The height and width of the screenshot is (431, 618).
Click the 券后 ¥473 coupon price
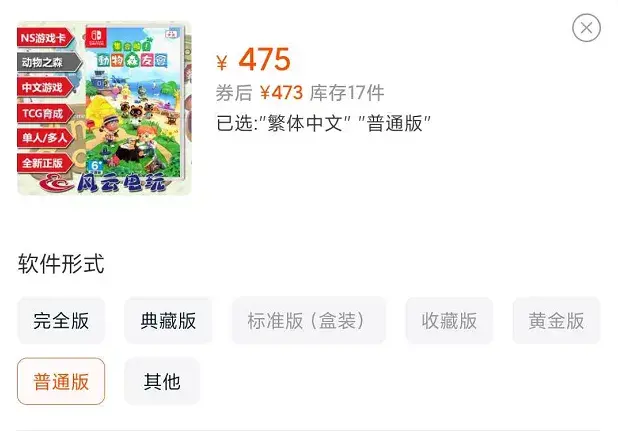259,93
